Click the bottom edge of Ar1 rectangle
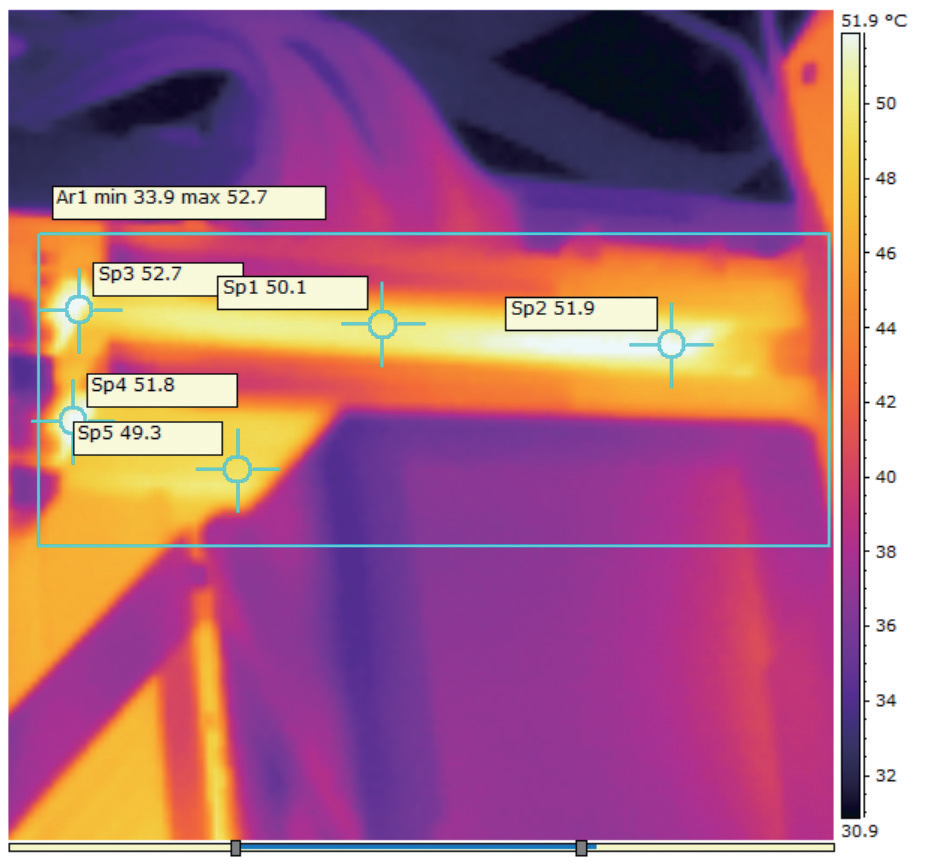The height and width of the screenshot is (862, 925). tap(434, 545)
